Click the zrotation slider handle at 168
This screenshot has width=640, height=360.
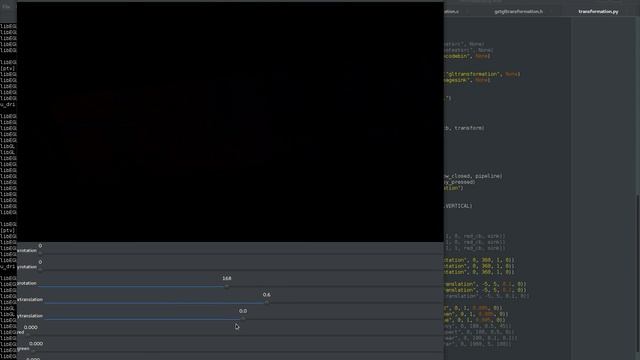pos(227,286)
